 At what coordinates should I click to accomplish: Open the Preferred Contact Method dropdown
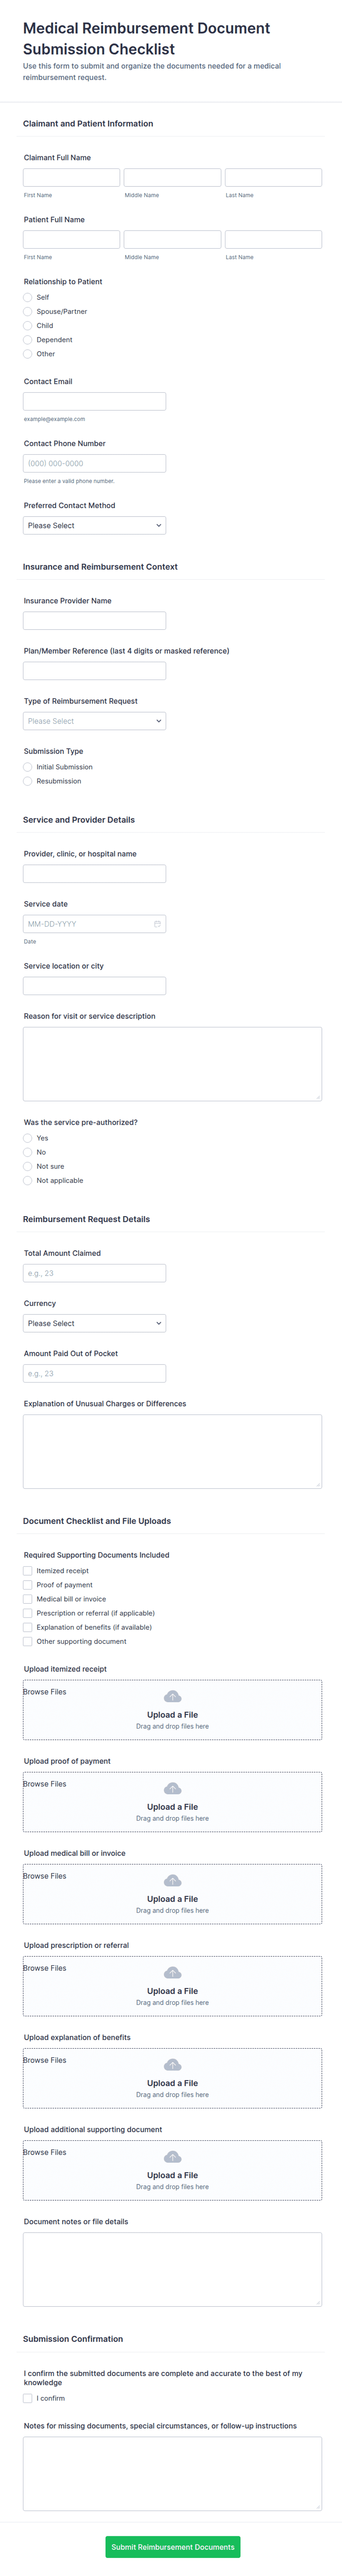[94, 526]
